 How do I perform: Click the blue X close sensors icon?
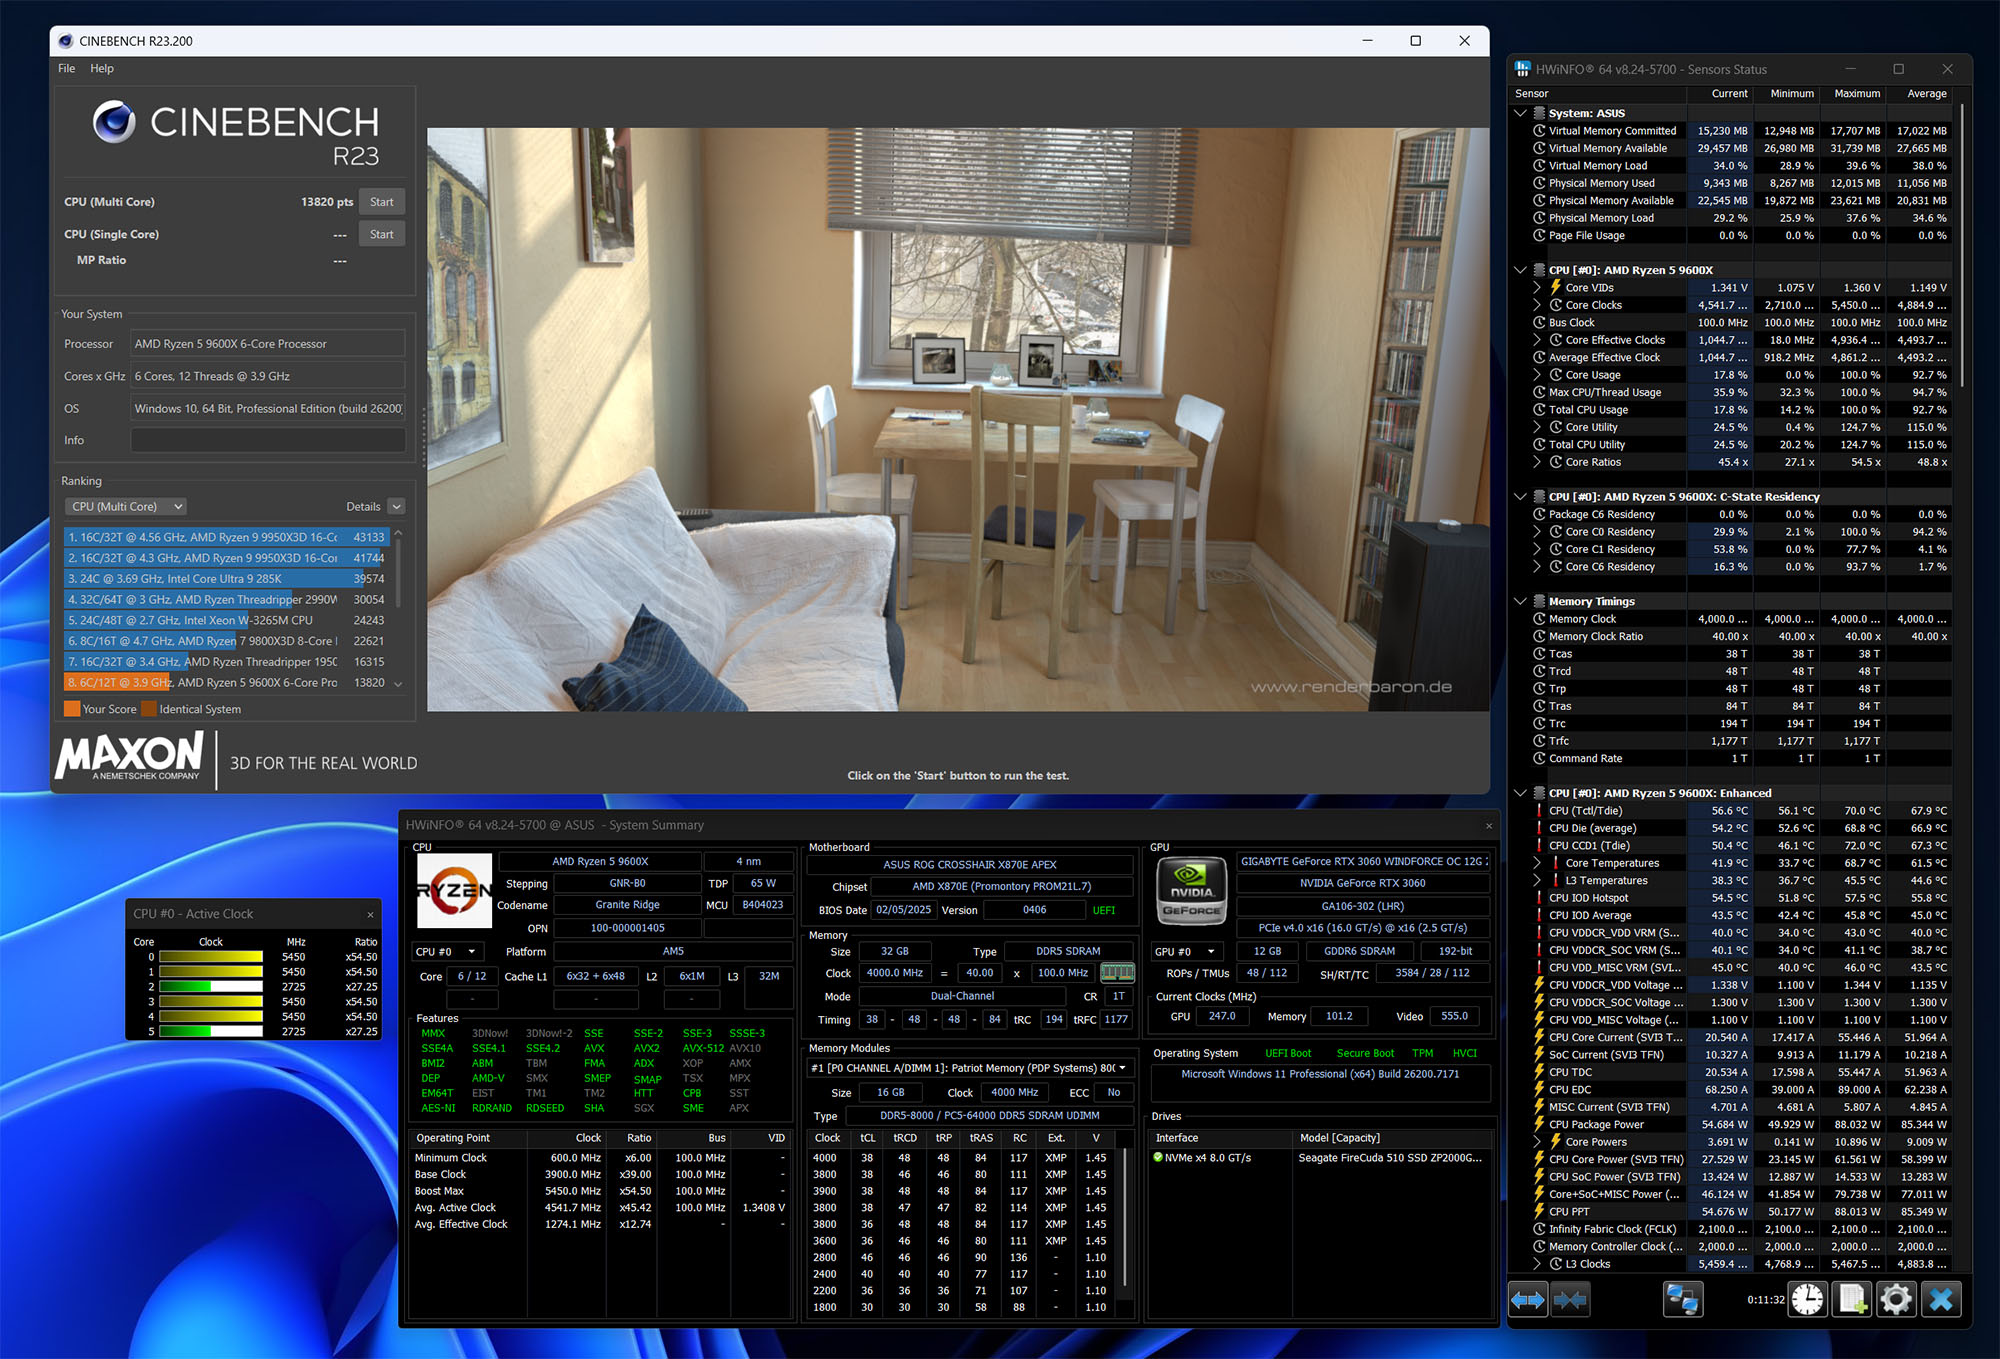[1941, 1300]
